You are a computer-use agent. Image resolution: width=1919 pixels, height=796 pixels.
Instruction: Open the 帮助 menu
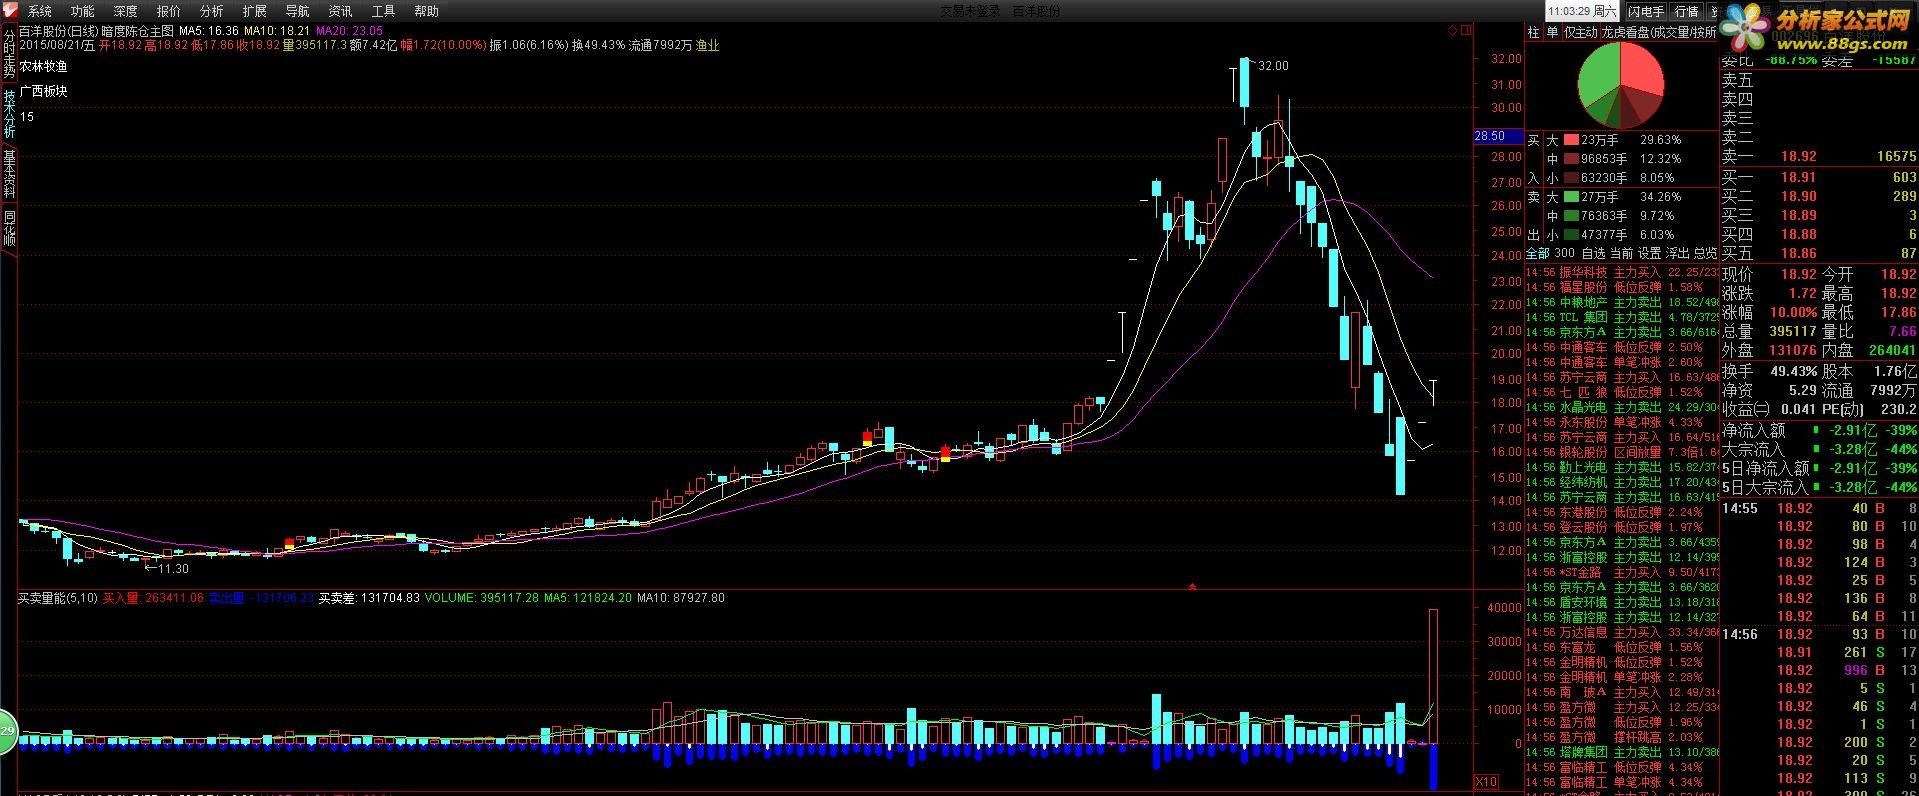tap(426, 11)
